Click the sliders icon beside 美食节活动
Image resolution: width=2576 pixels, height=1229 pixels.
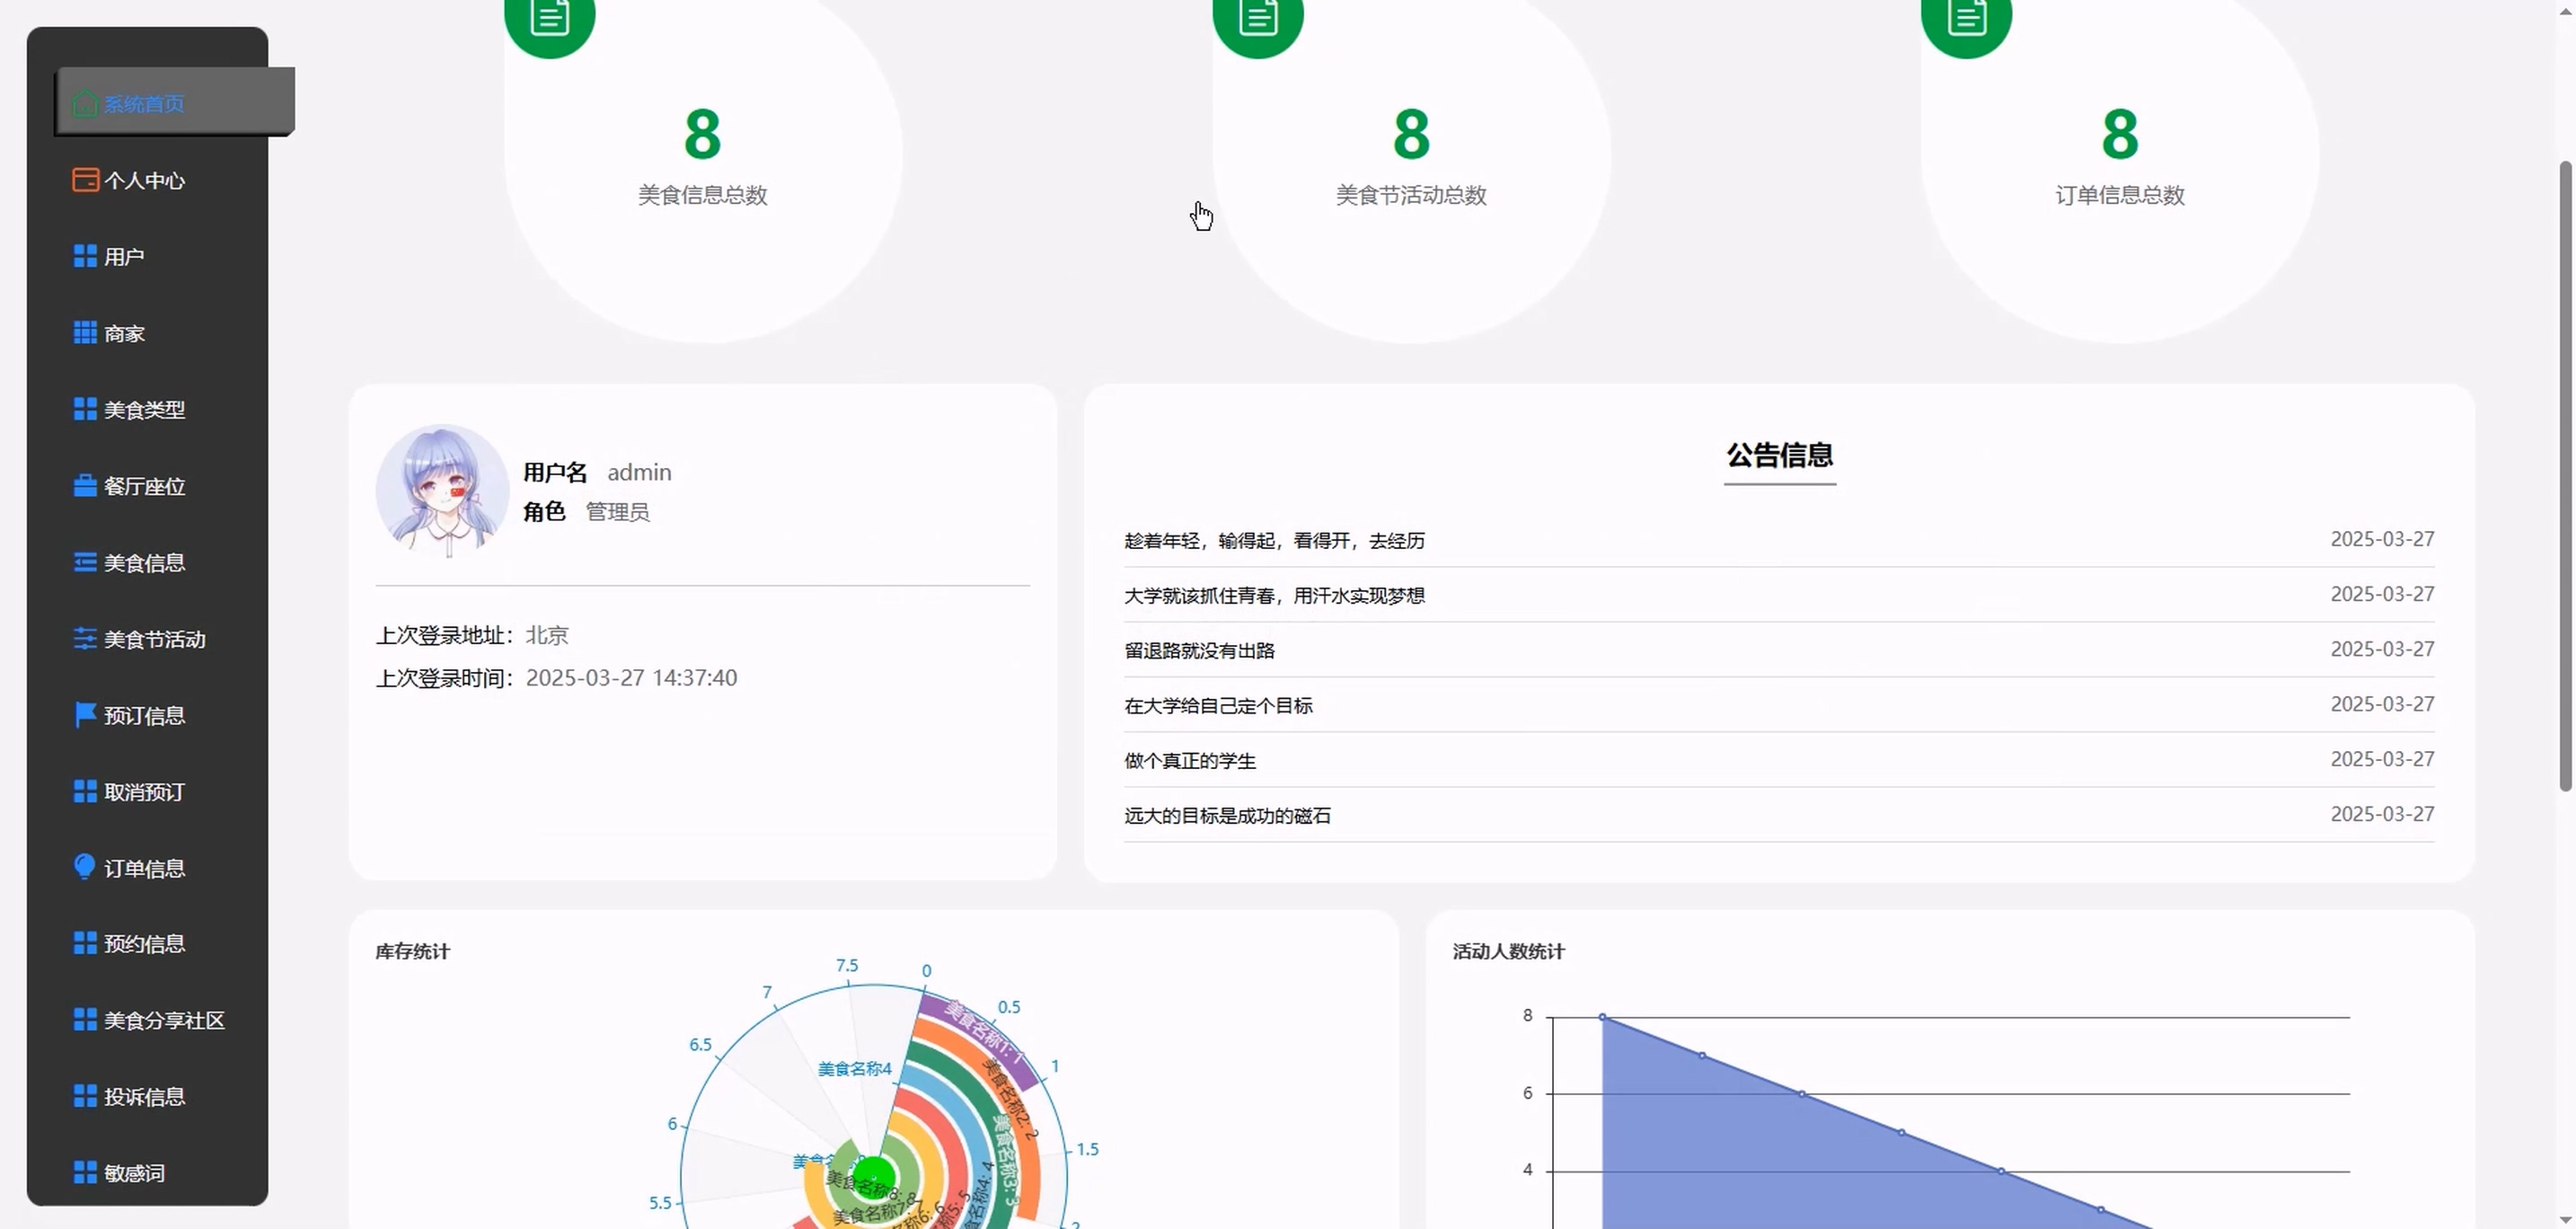(85, 639)
